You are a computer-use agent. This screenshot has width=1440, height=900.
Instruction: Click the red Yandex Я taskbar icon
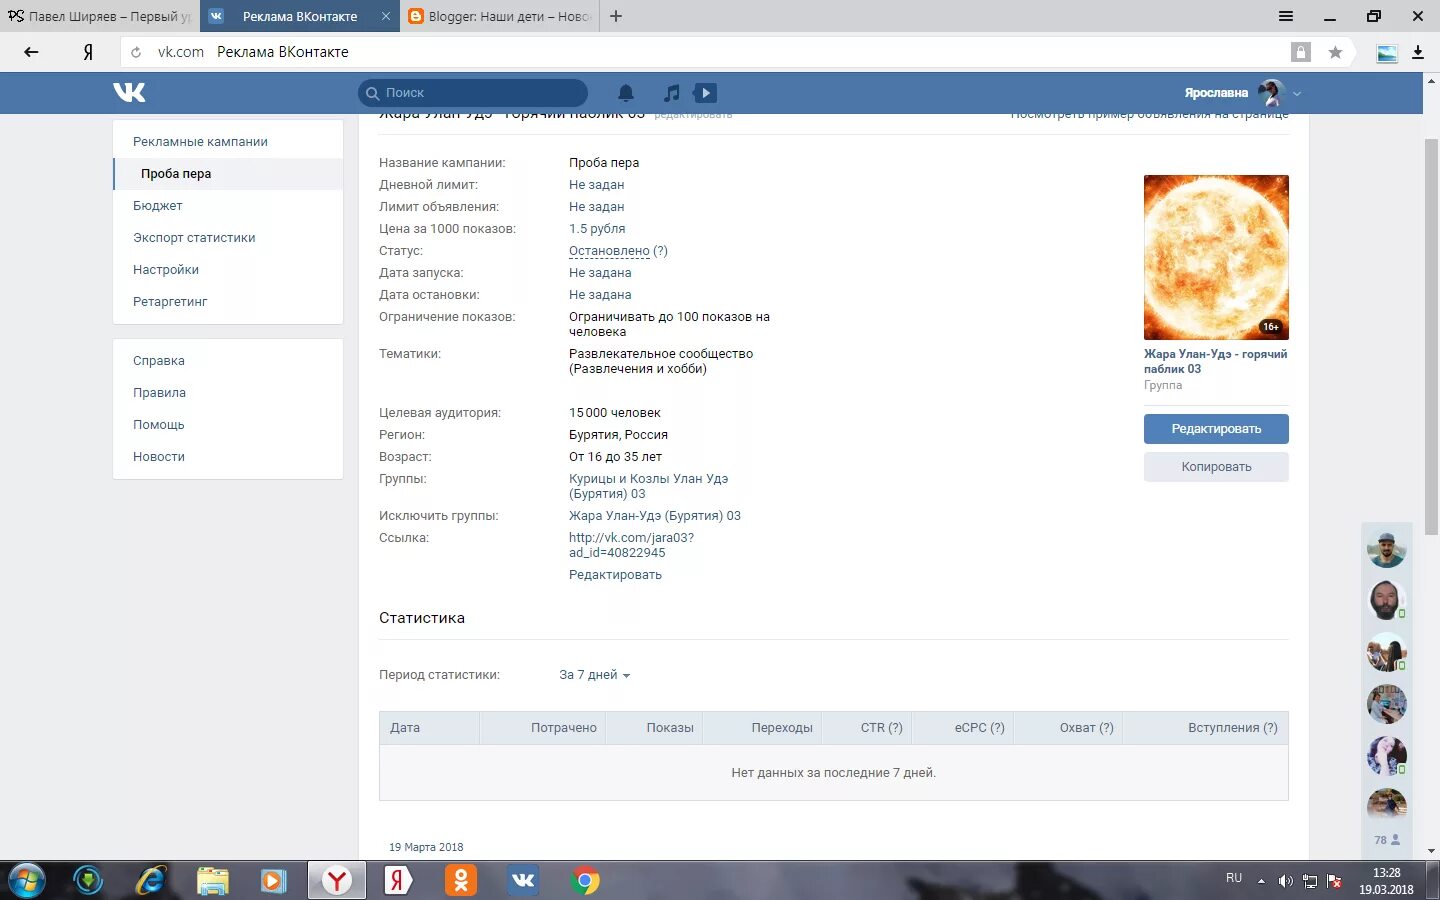point(398,881)
